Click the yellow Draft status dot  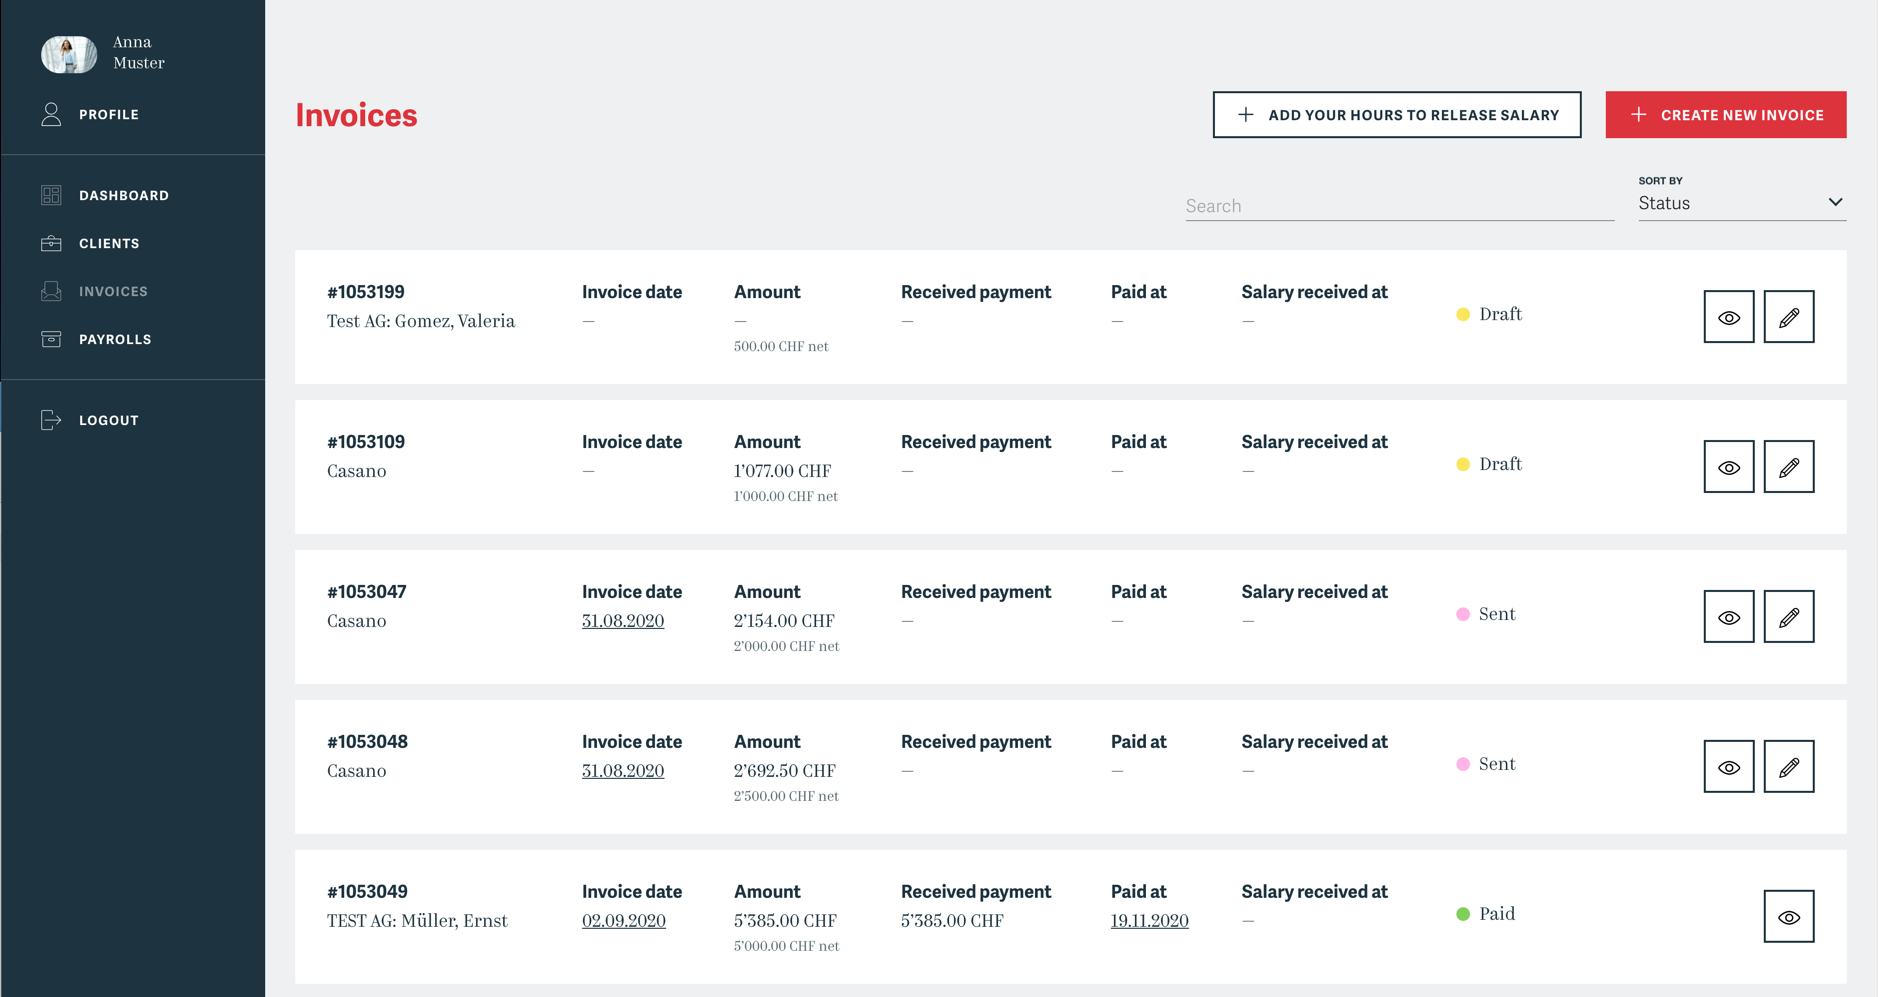point(1462,313)
